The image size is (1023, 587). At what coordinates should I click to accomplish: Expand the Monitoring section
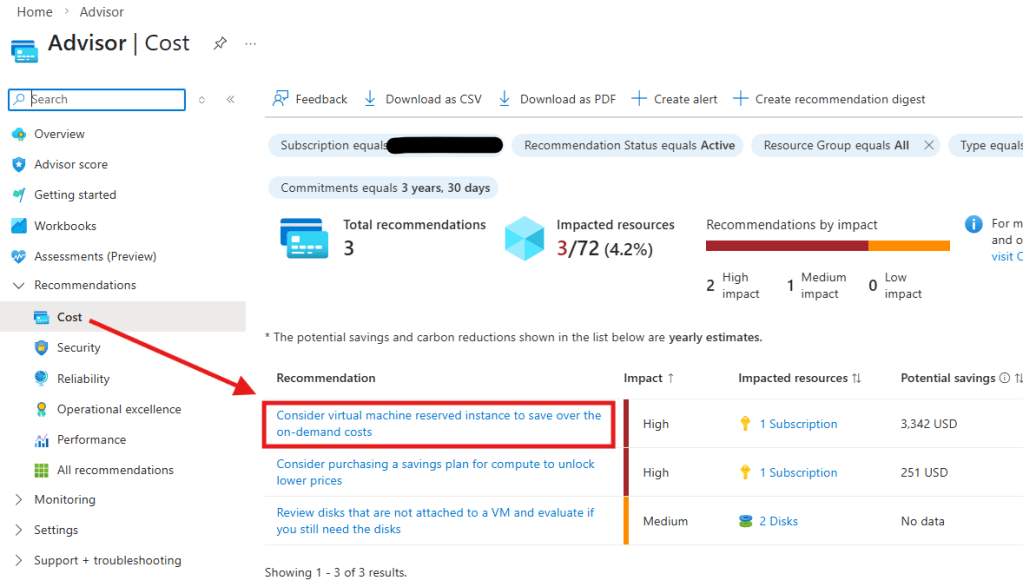pos(18,499)
